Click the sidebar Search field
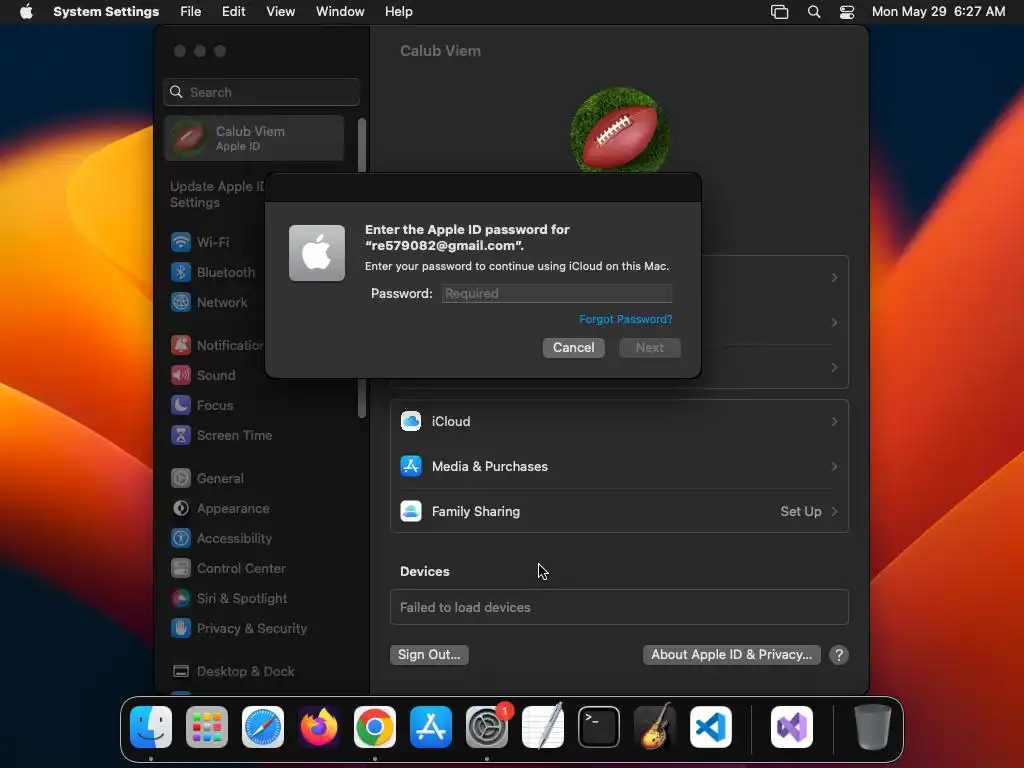The image size is (1024, 768). (x=261, y=93)
